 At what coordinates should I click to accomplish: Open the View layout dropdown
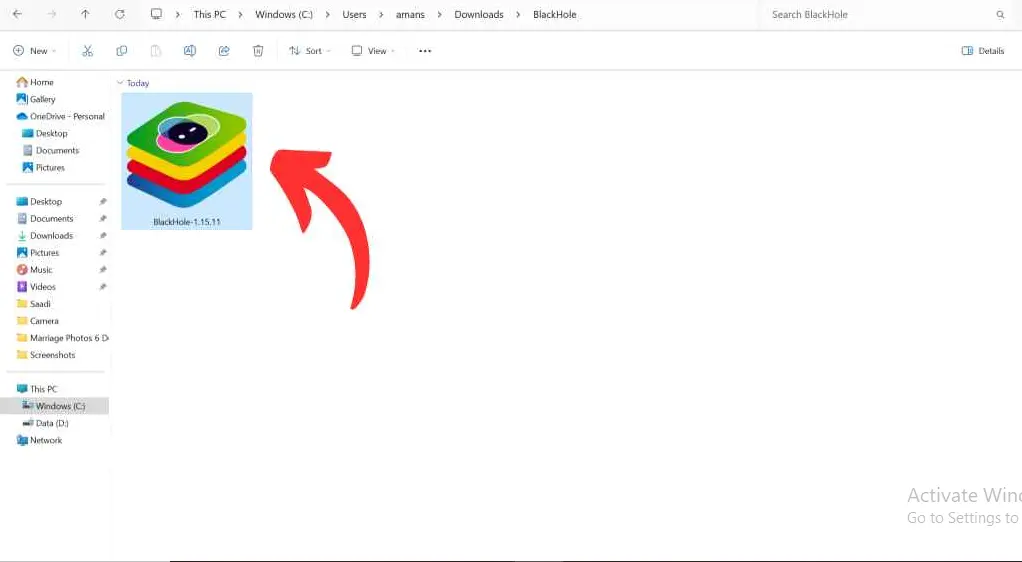(x=373, y=51)
